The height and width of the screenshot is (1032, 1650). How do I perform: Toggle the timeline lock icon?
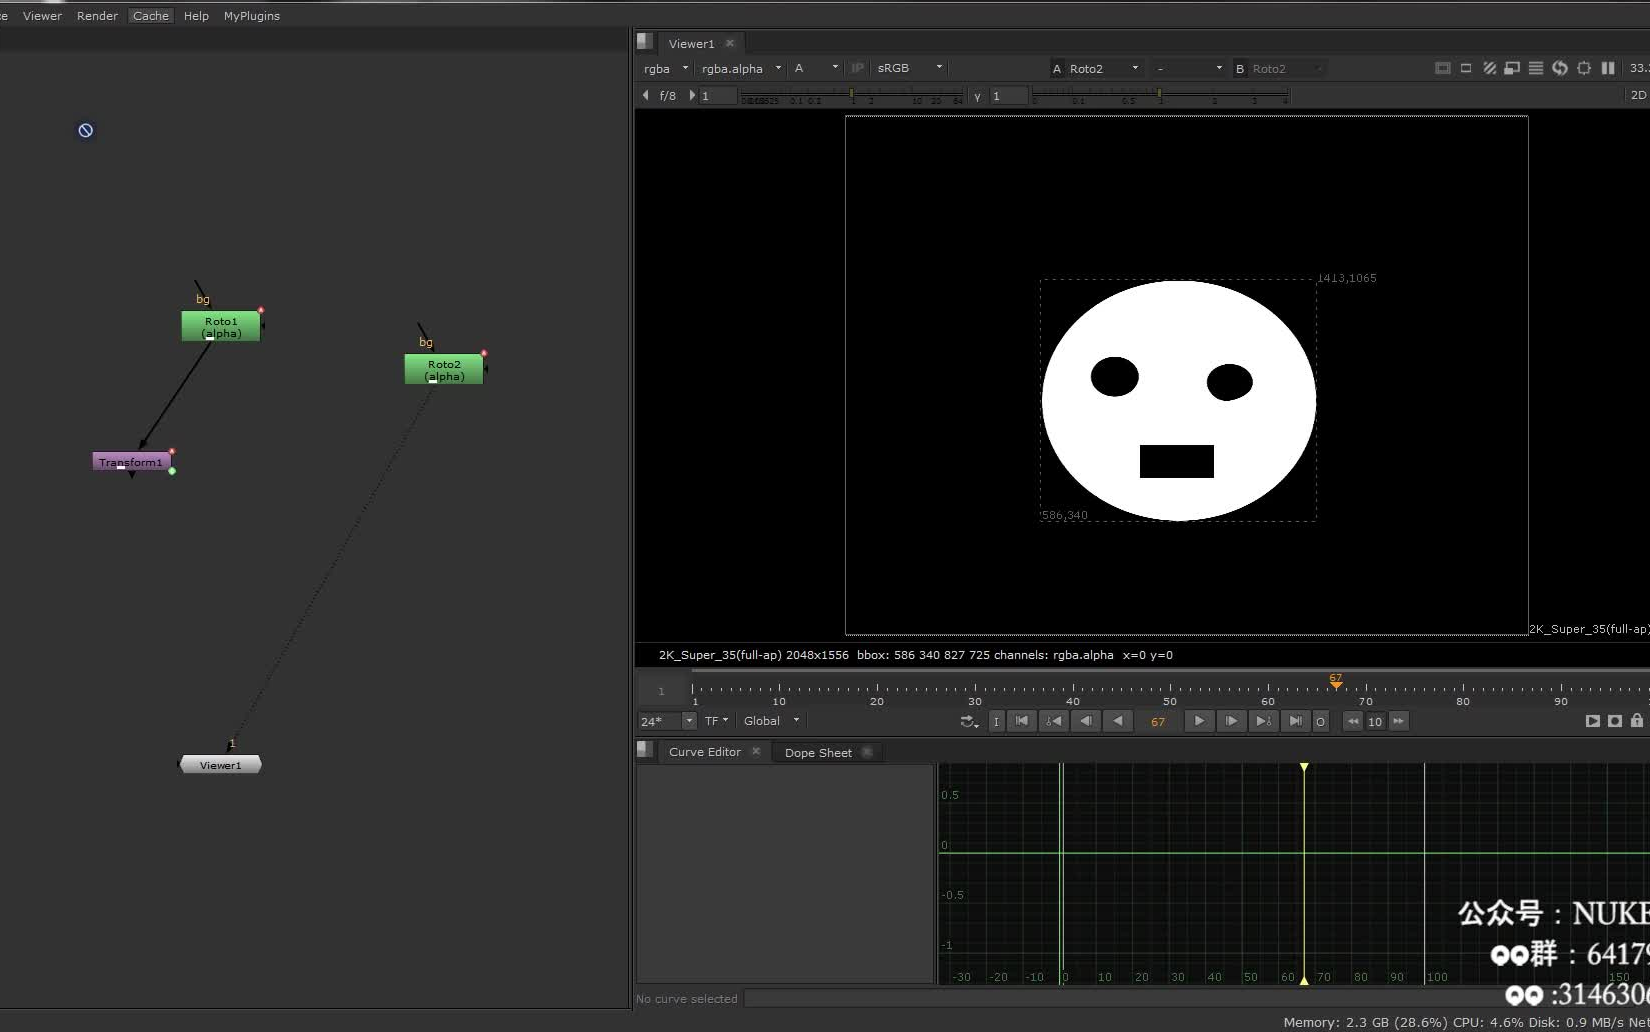point(1637,721)
